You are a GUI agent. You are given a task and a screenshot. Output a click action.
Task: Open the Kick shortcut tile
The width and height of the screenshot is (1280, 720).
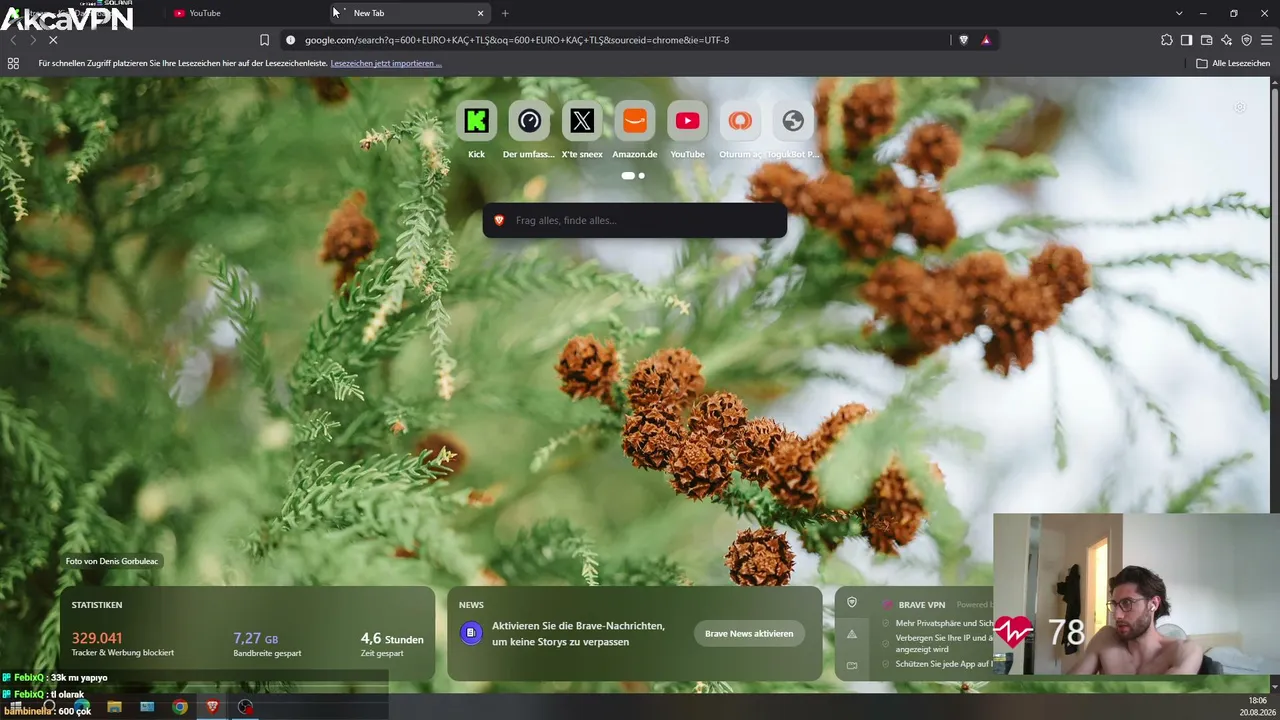476,121
